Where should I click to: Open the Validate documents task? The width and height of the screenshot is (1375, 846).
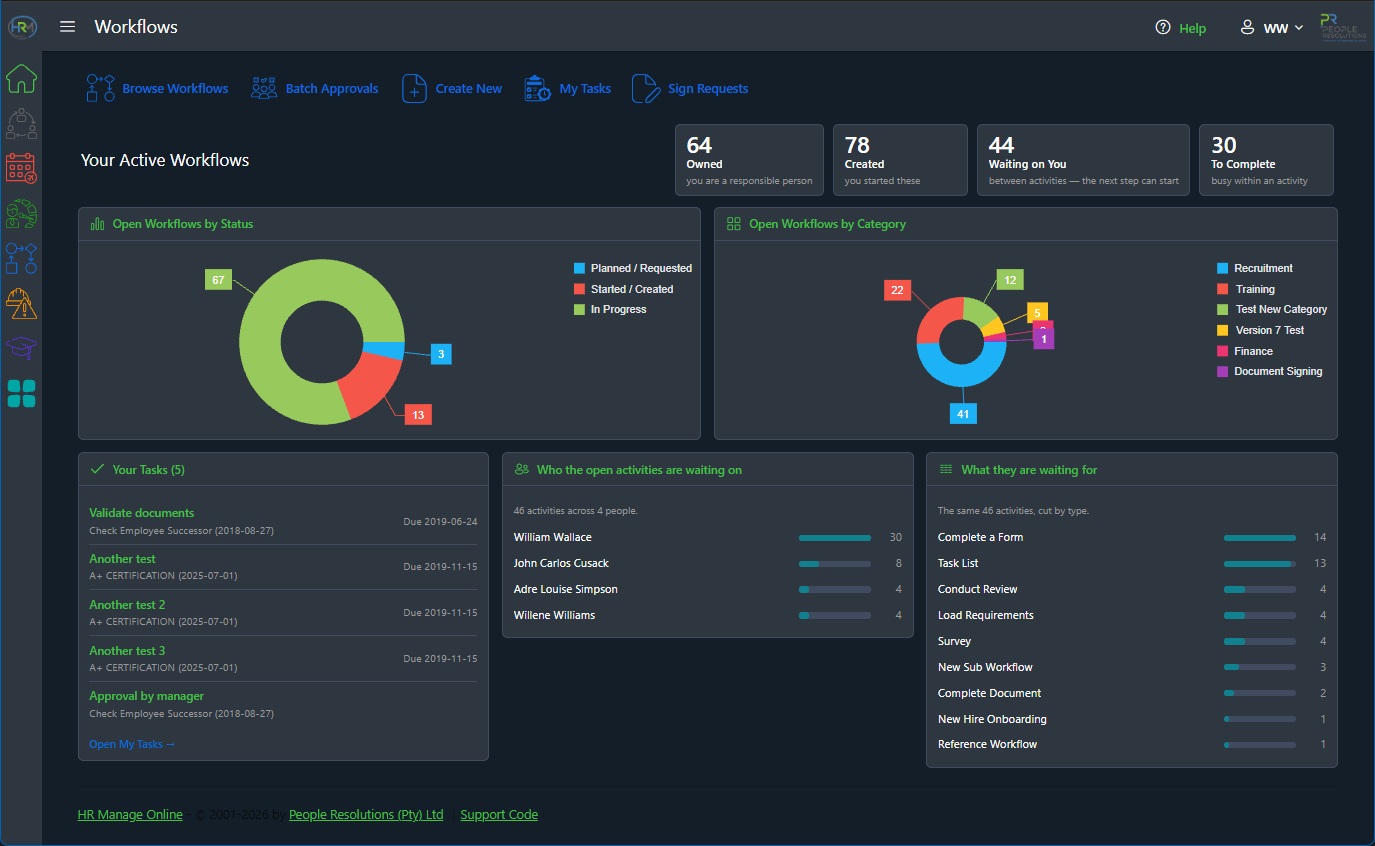142,513
